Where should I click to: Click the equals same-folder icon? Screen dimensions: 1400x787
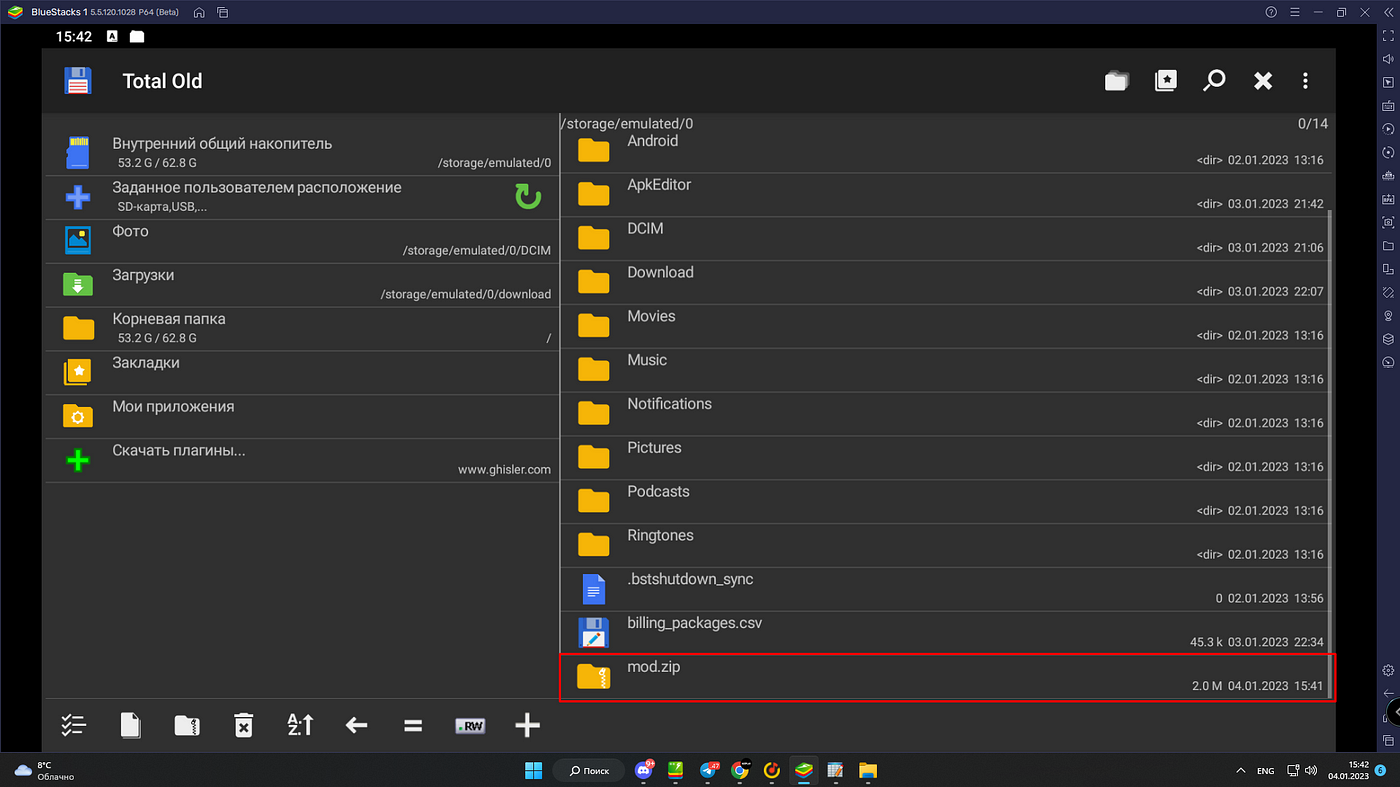point(413,726)
